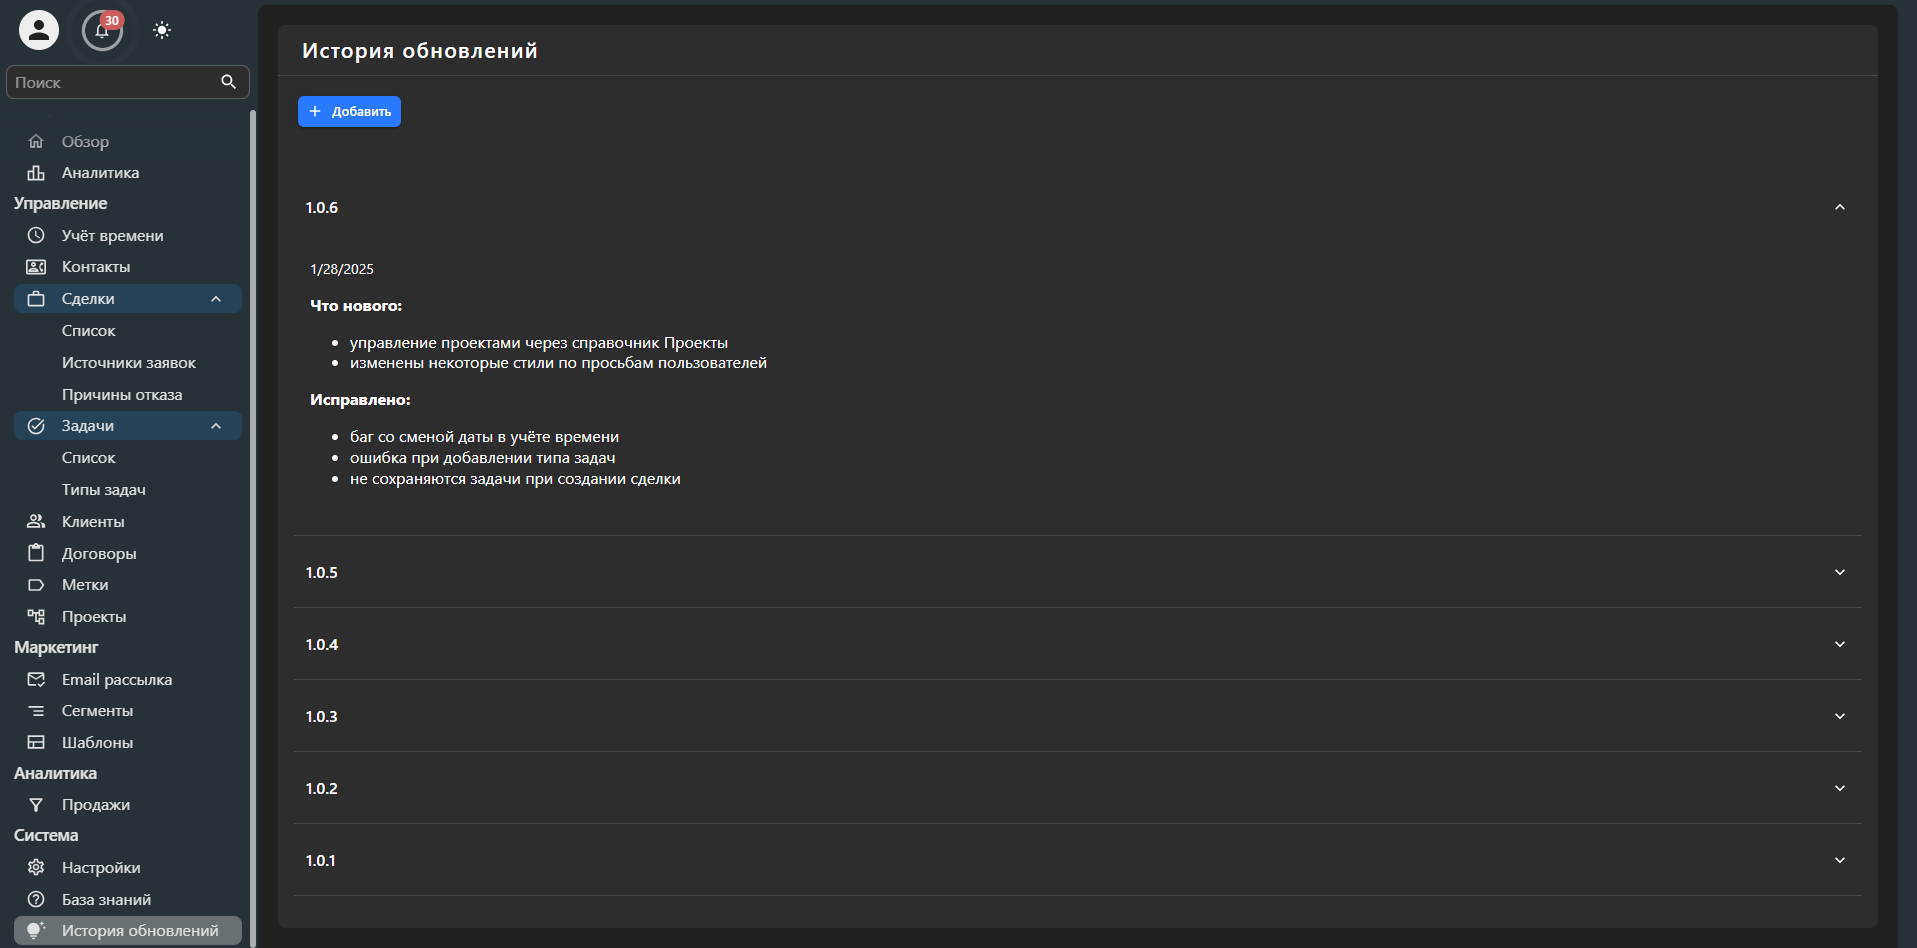The image size is (1917, 948).
Task: Collapse the Сделки sidebar group
Action: [x=216, y=299]
